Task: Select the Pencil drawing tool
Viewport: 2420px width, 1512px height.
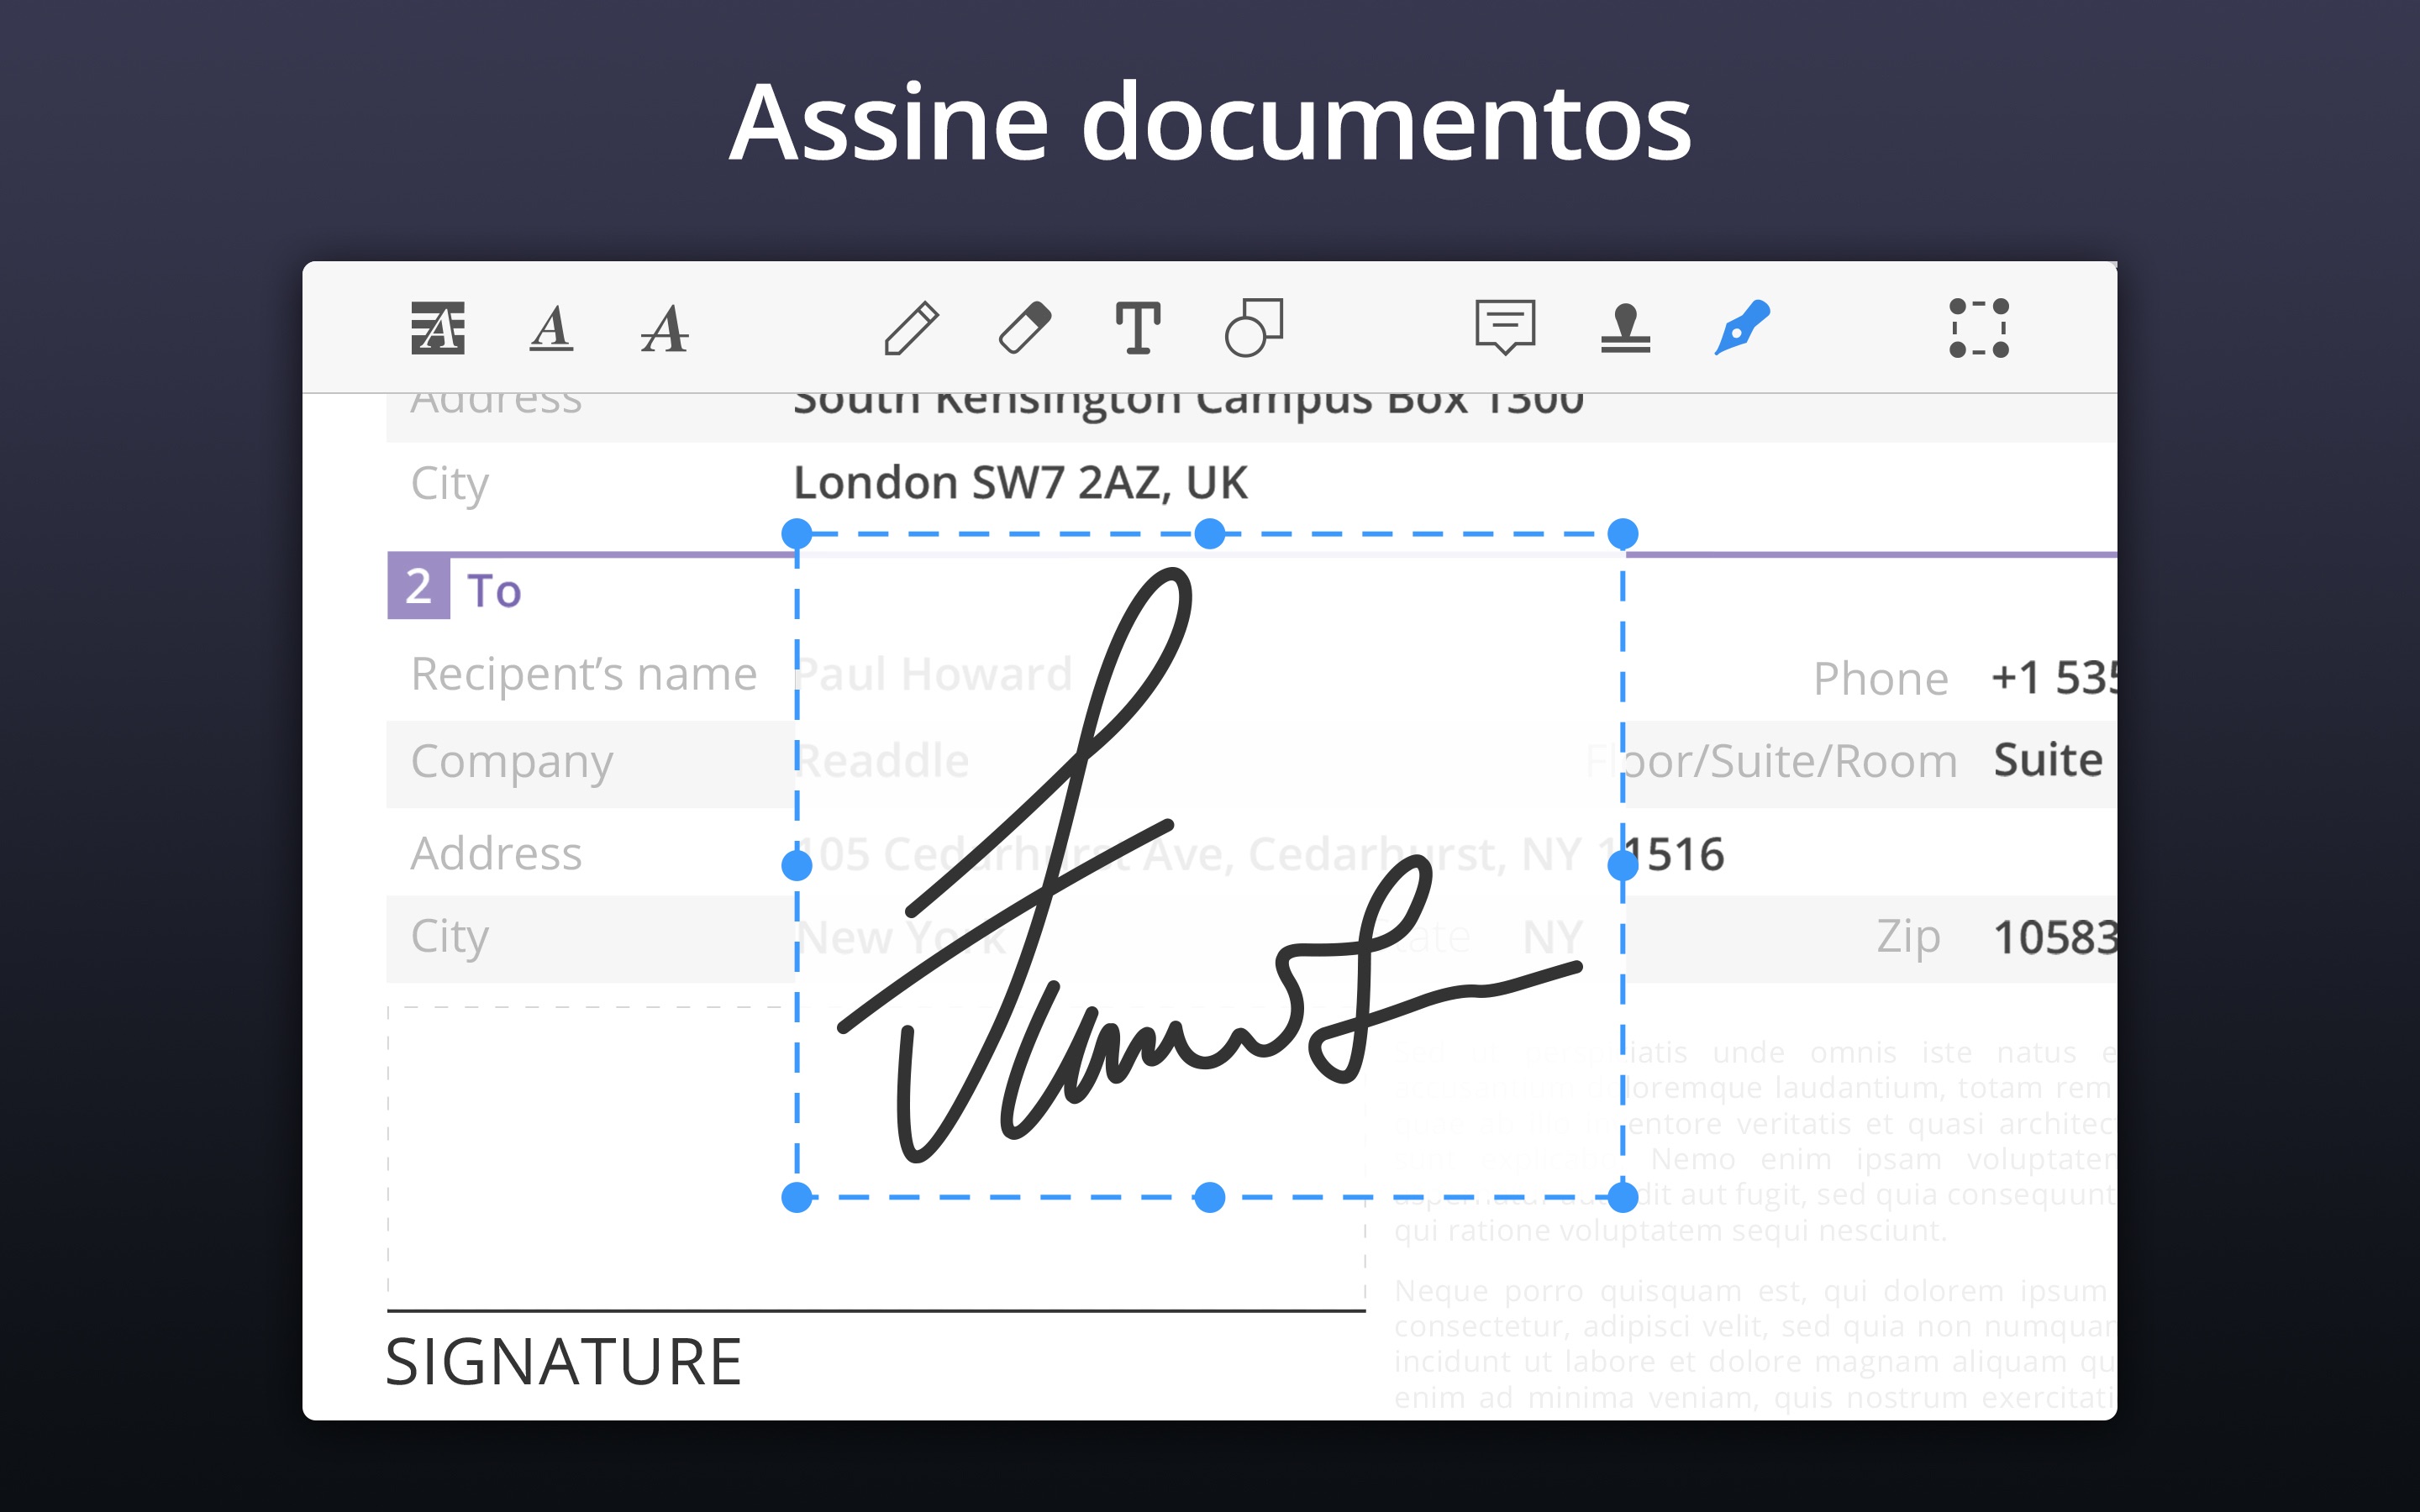Action: point(911,328)
